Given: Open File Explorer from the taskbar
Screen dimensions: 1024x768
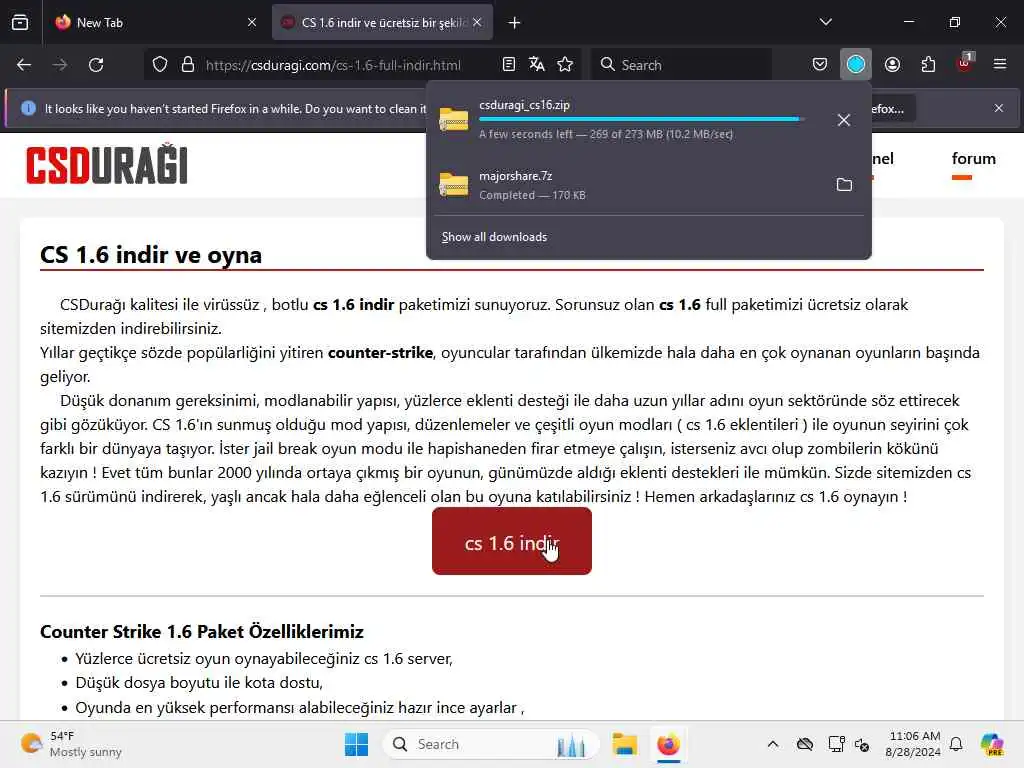Looking at the screenshot, I should pos(624,744).
